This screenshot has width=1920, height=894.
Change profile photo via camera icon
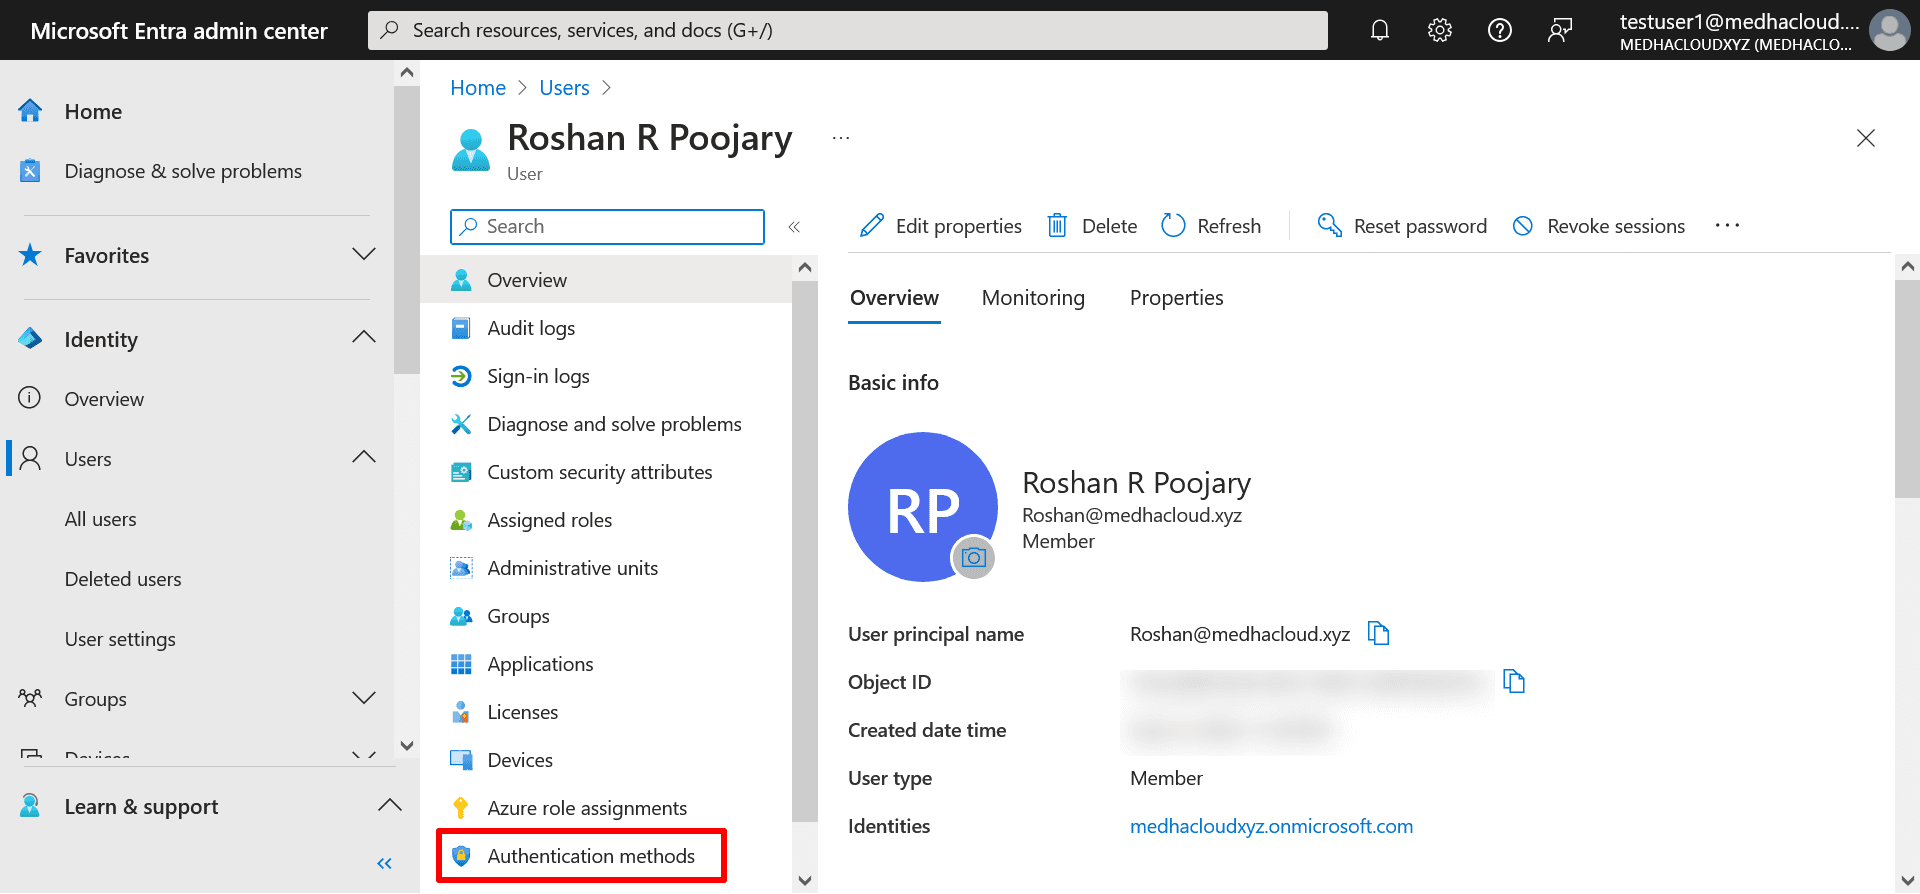point(973,558)
